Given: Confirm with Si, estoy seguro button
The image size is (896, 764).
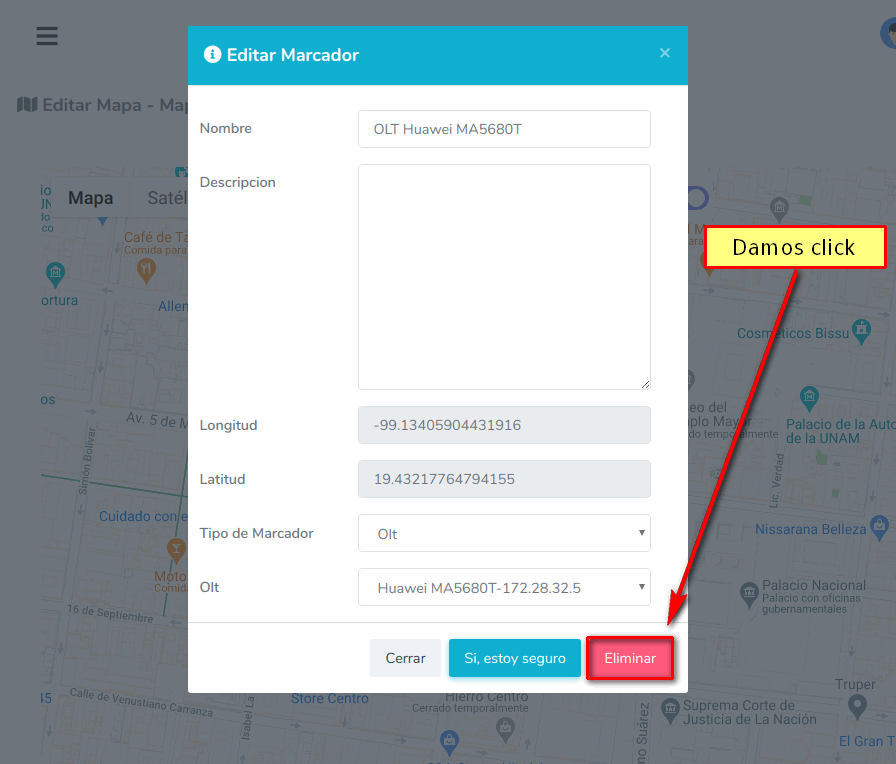Looking at the screenshot, I should (514, 658).
